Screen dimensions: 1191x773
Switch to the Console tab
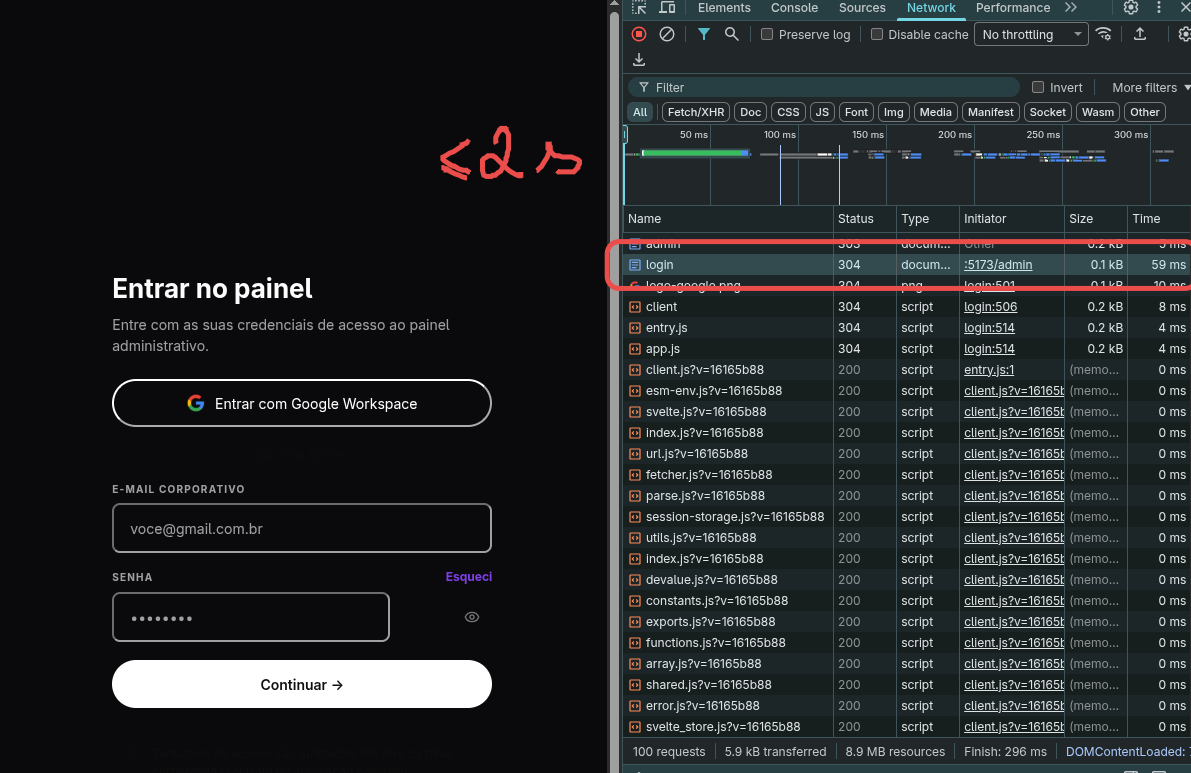point(795,8)
